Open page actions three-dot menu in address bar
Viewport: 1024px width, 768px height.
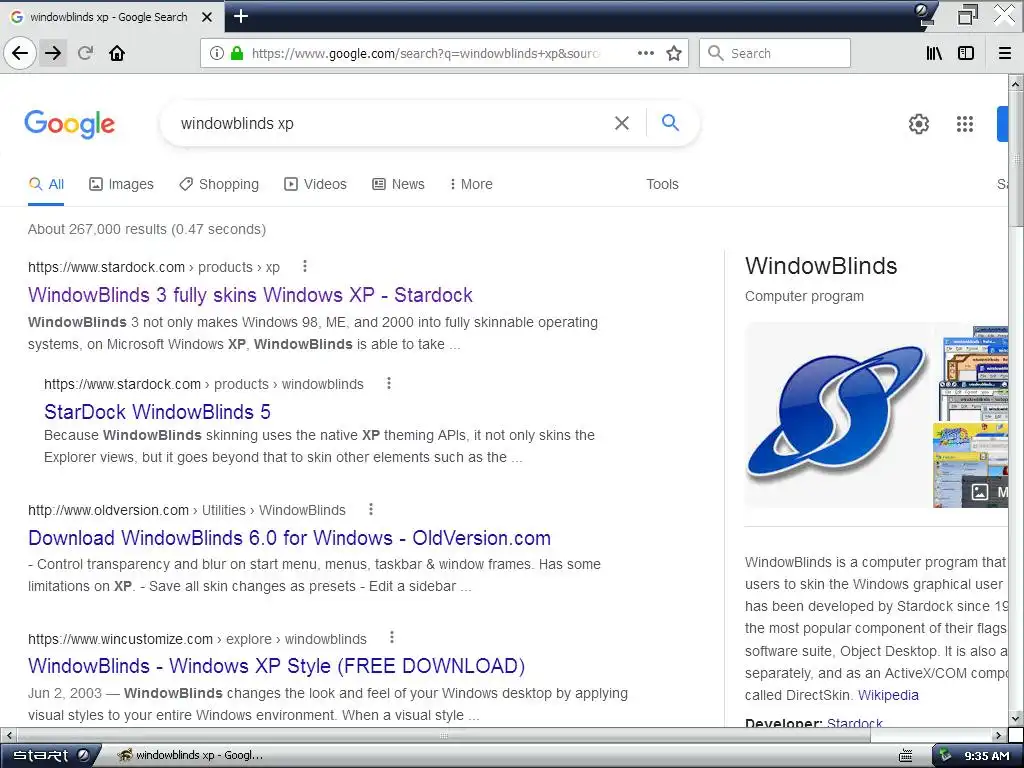(x=646, y=53)
